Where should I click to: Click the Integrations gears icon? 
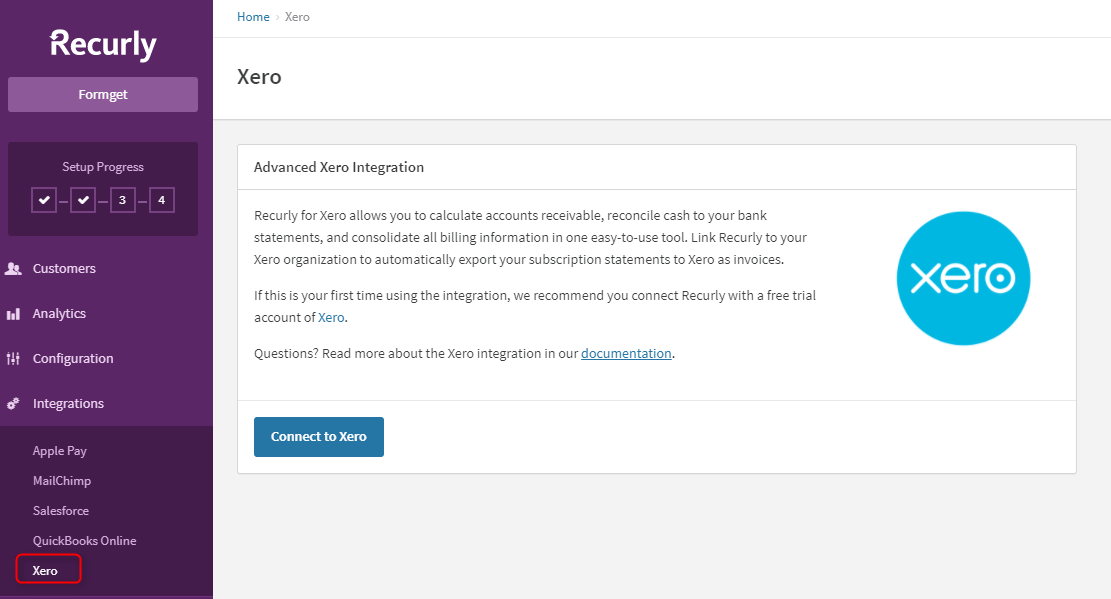13,404
